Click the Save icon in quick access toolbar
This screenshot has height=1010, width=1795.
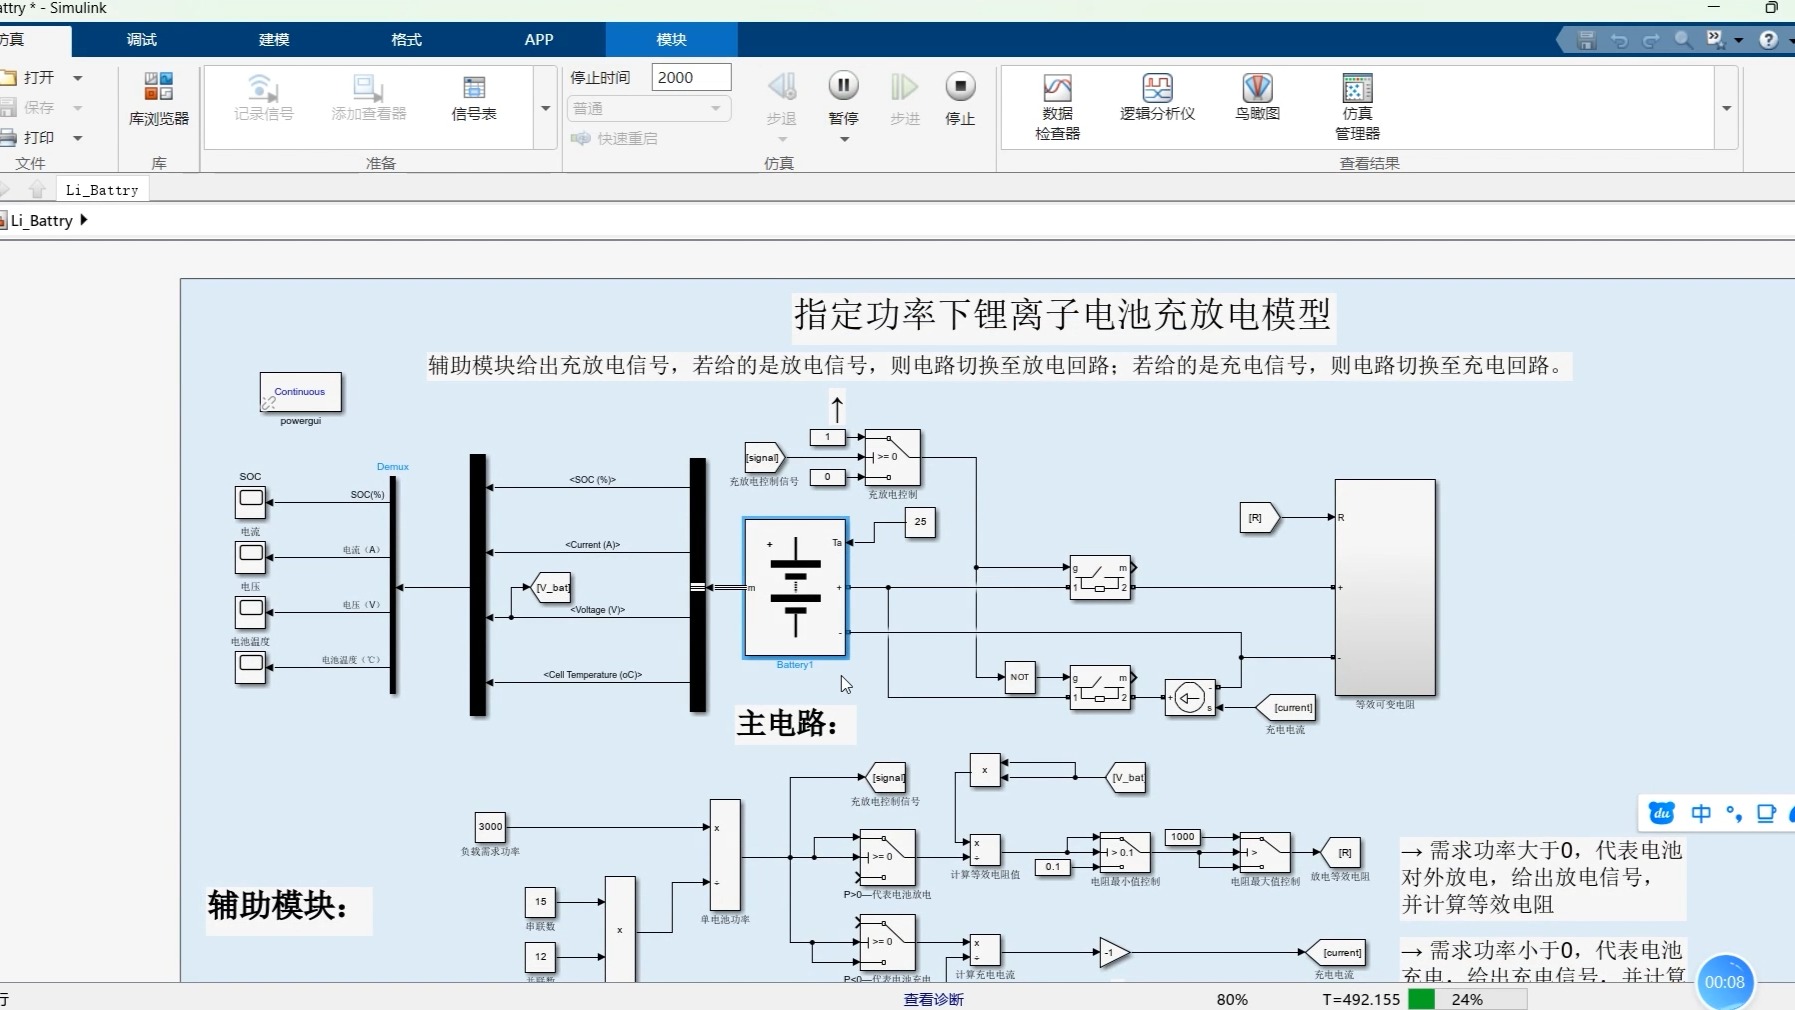[x=1586, y=40]
